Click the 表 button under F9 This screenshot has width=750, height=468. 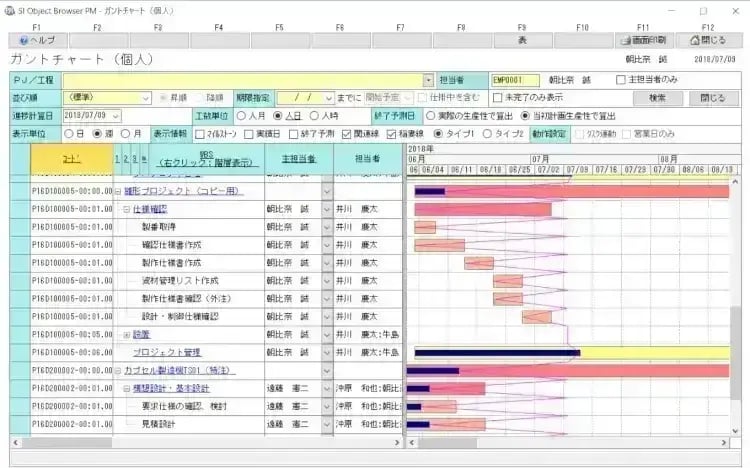[522, 40]
